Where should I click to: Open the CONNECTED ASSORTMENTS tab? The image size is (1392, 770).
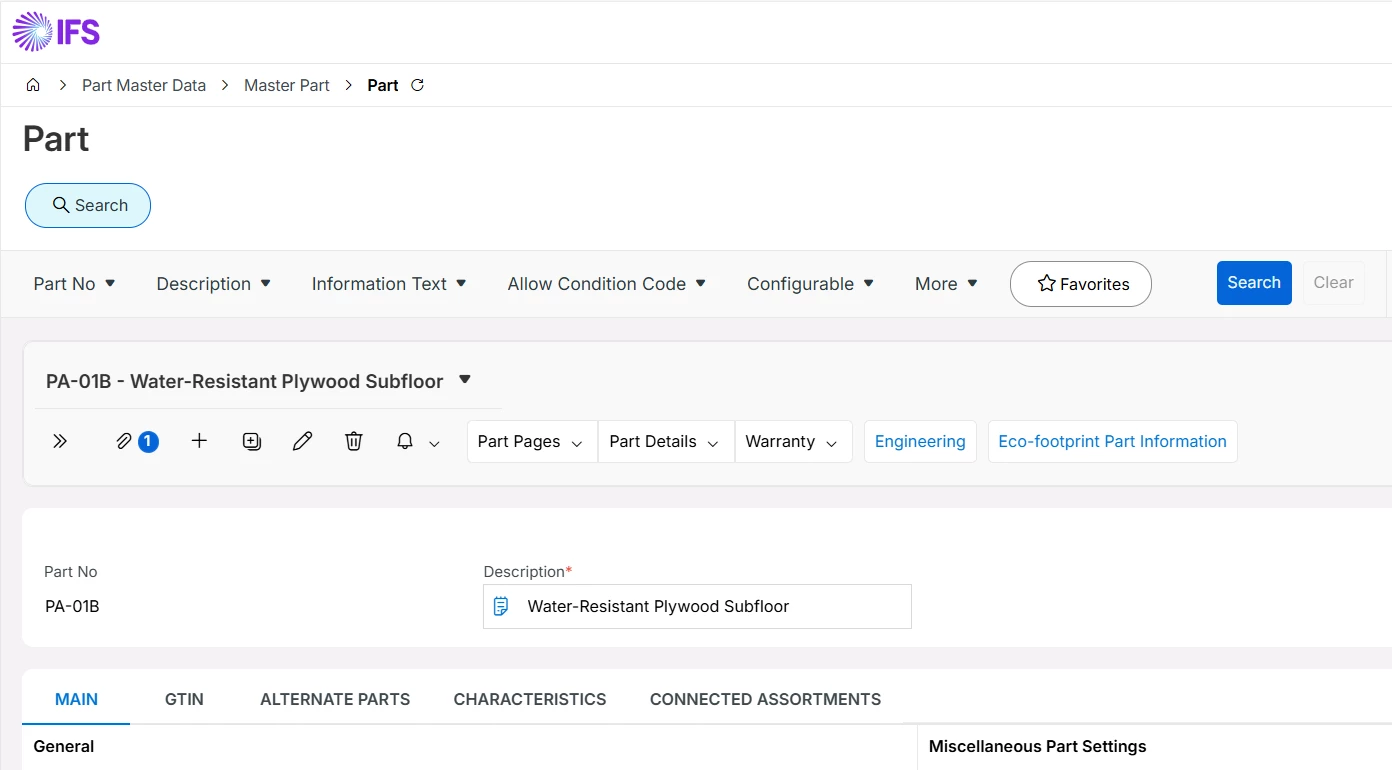tap(765, 699)
